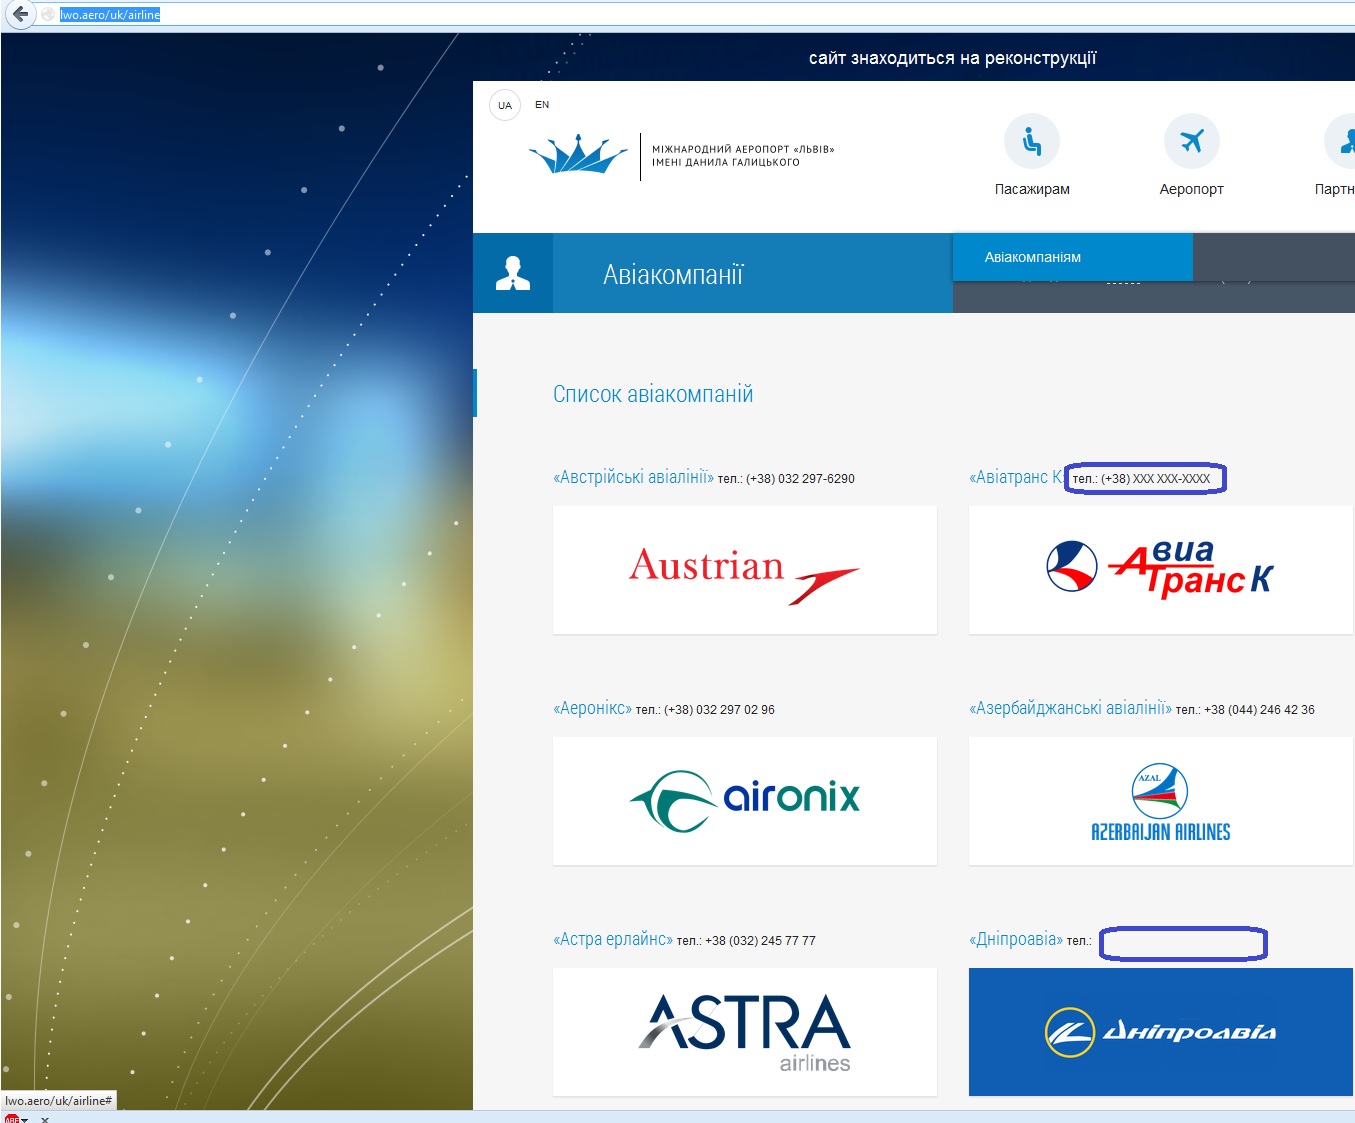Click the Аеропорт navigation label
Viewport: 1355px width, 1123px height.
1191,189
